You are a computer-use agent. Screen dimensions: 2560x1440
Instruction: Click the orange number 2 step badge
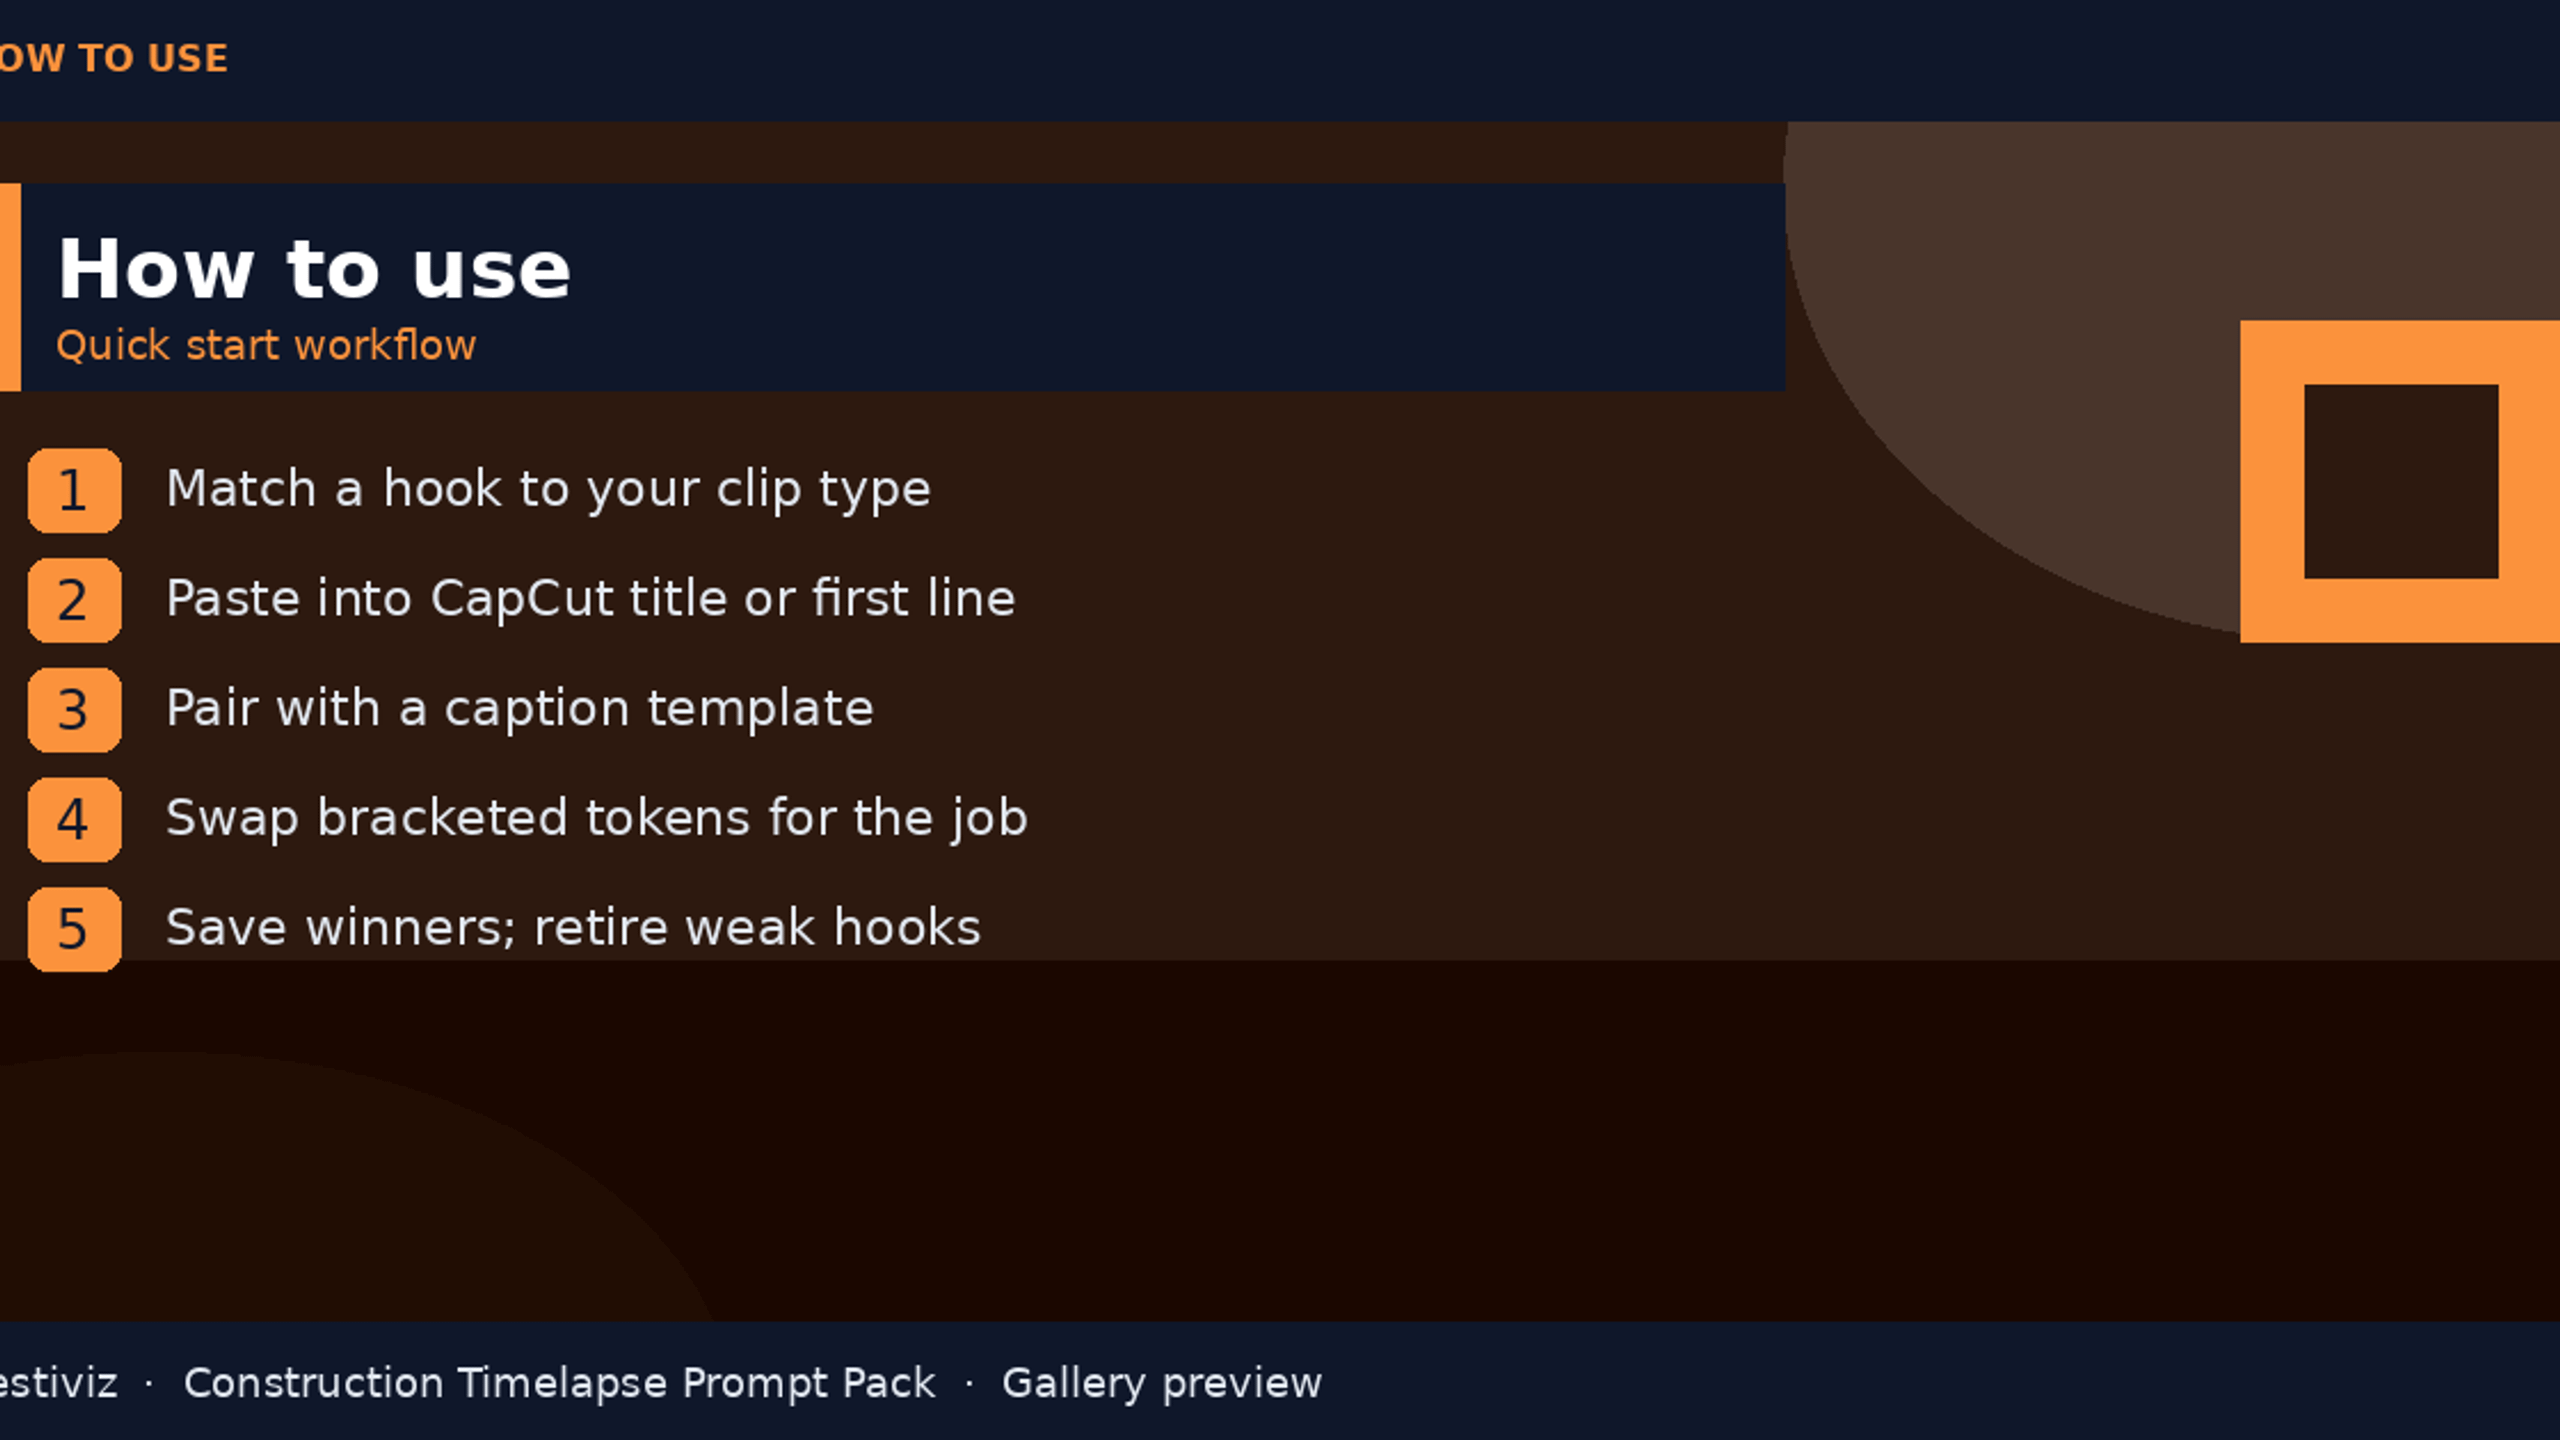(75, 600)
